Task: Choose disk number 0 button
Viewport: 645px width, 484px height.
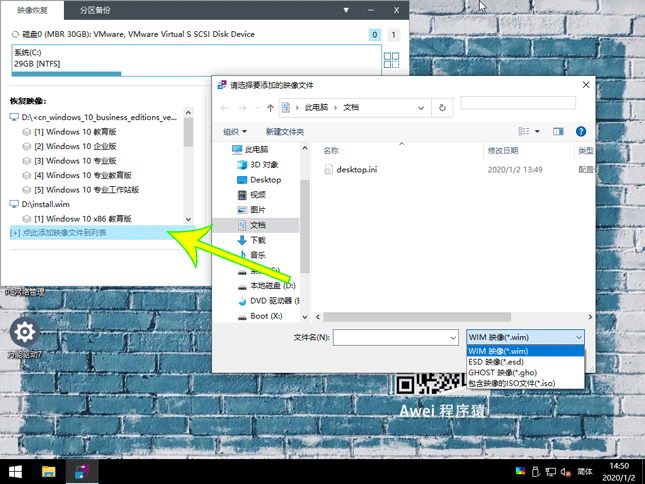Action: point(374,35)
